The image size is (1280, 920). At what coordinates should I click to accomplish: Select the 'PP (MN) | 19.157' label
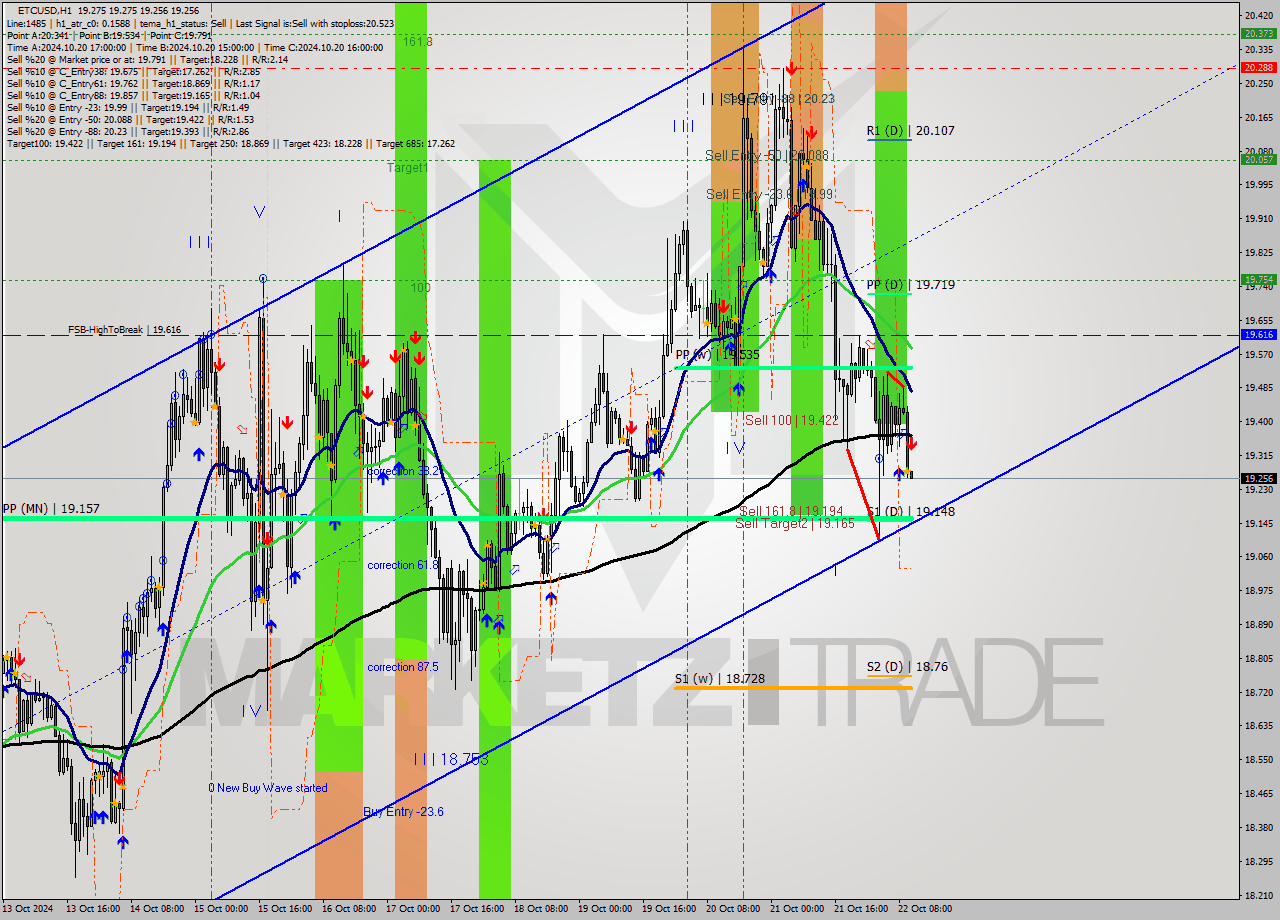pos(51,509)
